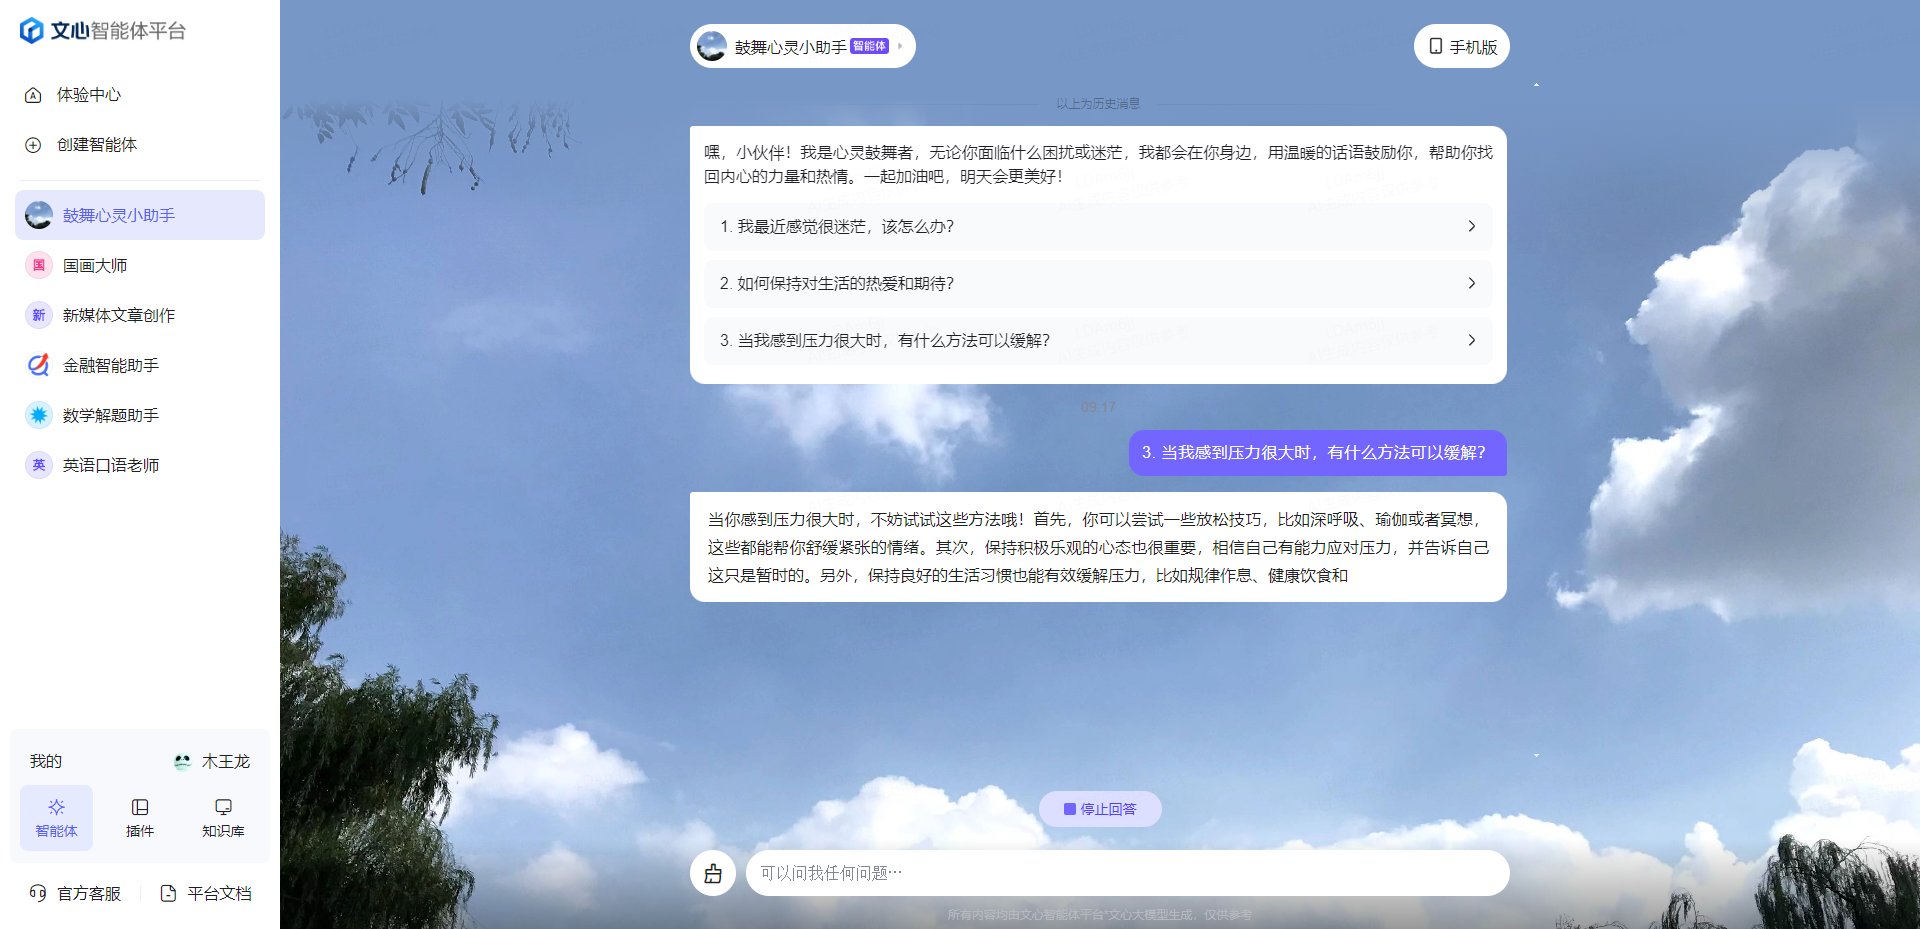Click the 鼓舞心灵小助手 sidebar avatar

tap(39, 215)
